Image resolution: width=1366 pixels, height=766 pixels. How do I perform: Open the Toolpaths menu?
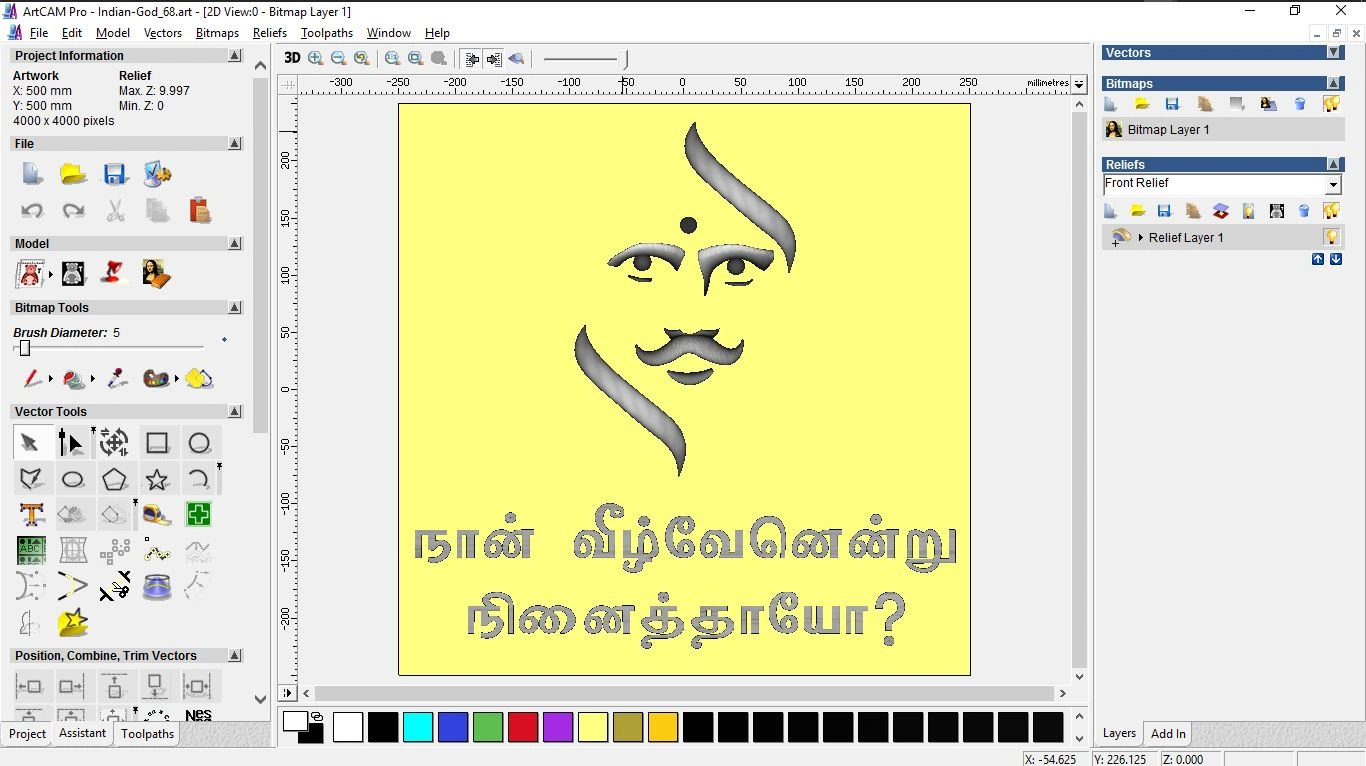point(327,33)
